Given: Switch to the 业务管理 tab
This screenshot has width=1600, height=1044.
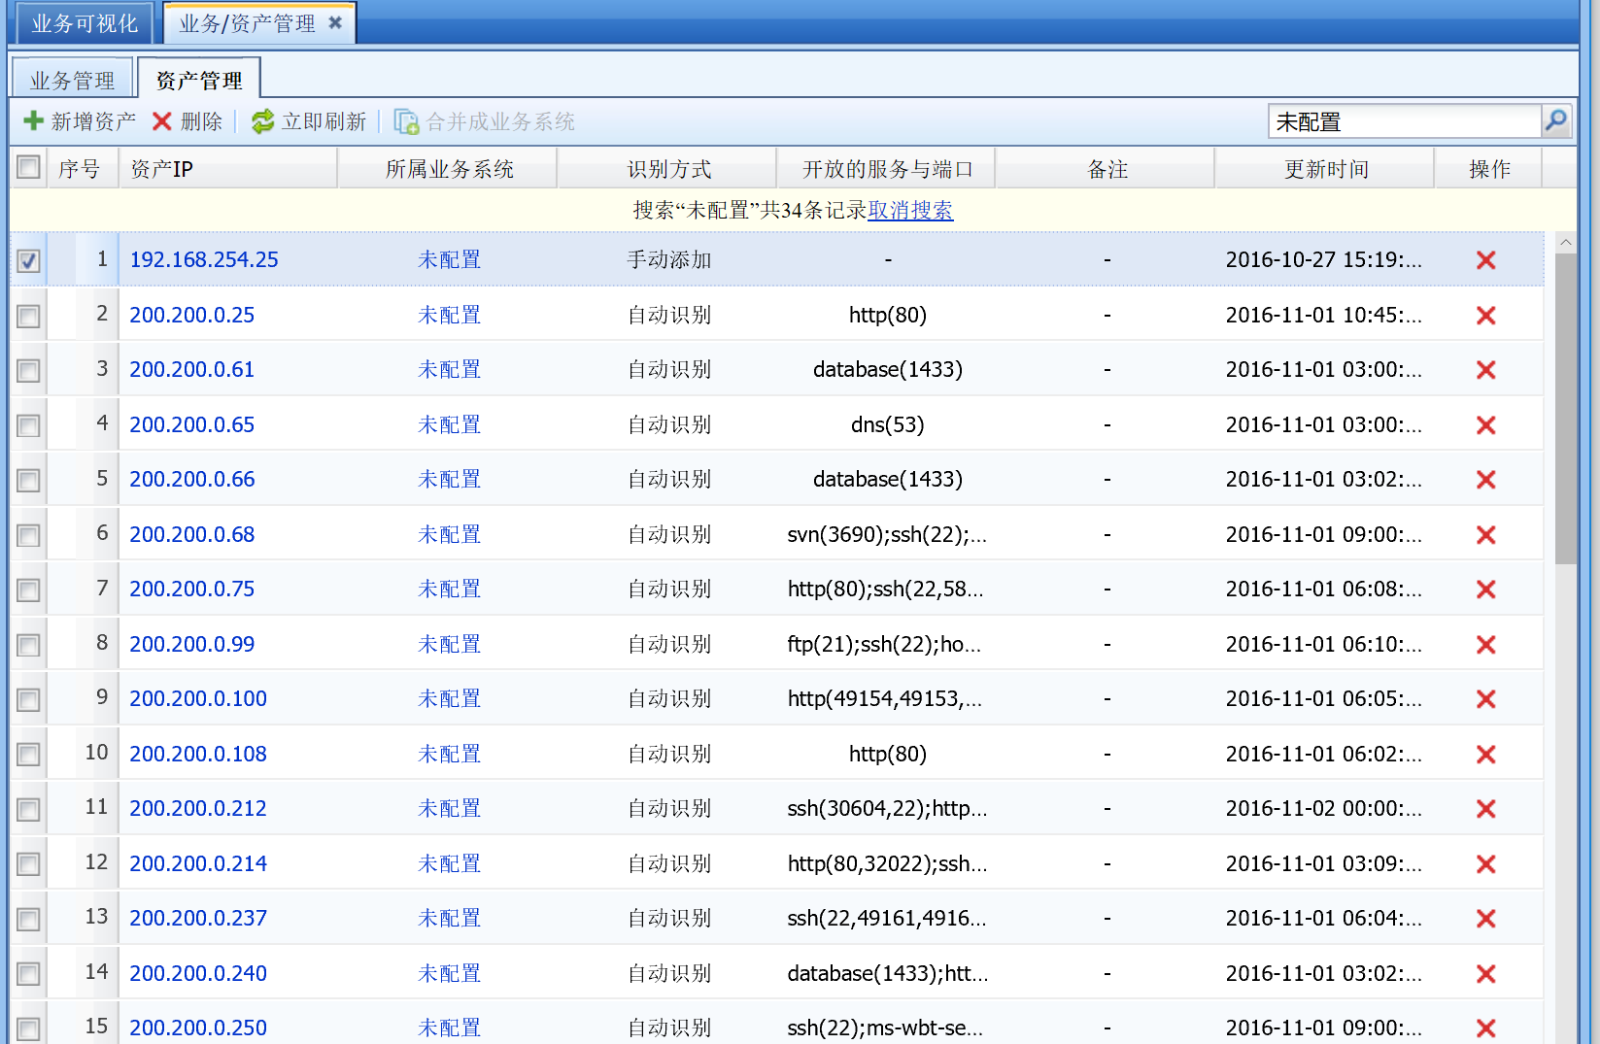Looking at the screenshot, I should pos(72,80).
